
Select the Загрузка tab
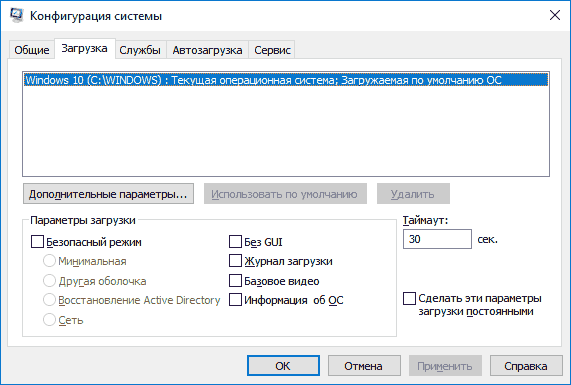click(84, 48)
